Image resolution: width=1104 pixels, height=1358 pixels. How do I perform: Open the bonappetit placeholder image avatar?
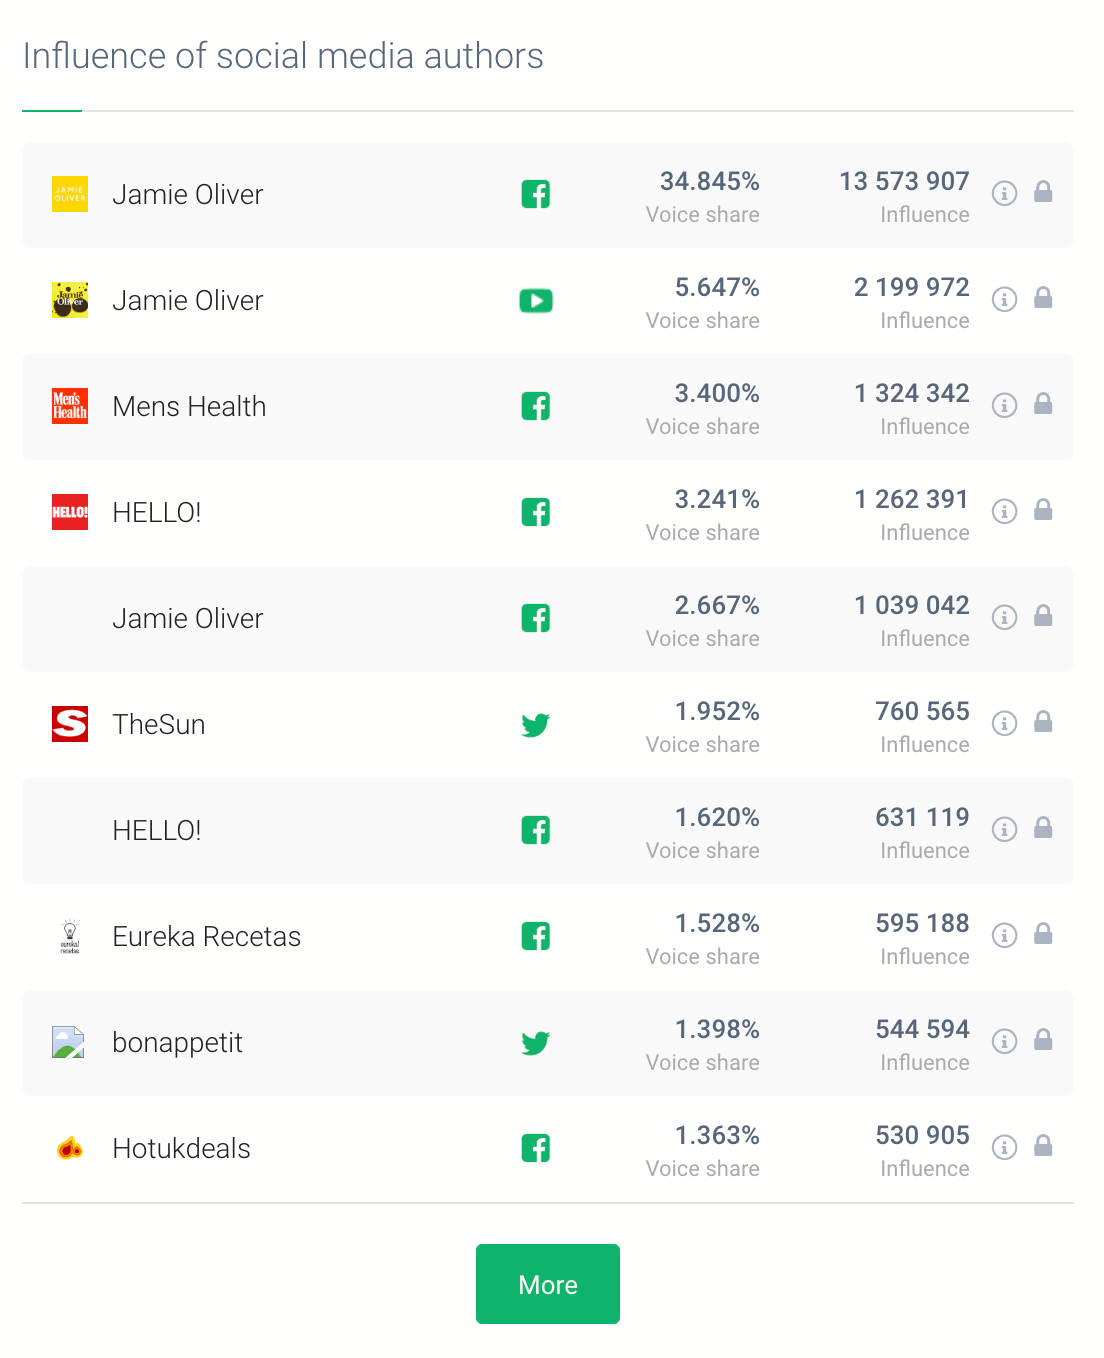[68, 1042]
